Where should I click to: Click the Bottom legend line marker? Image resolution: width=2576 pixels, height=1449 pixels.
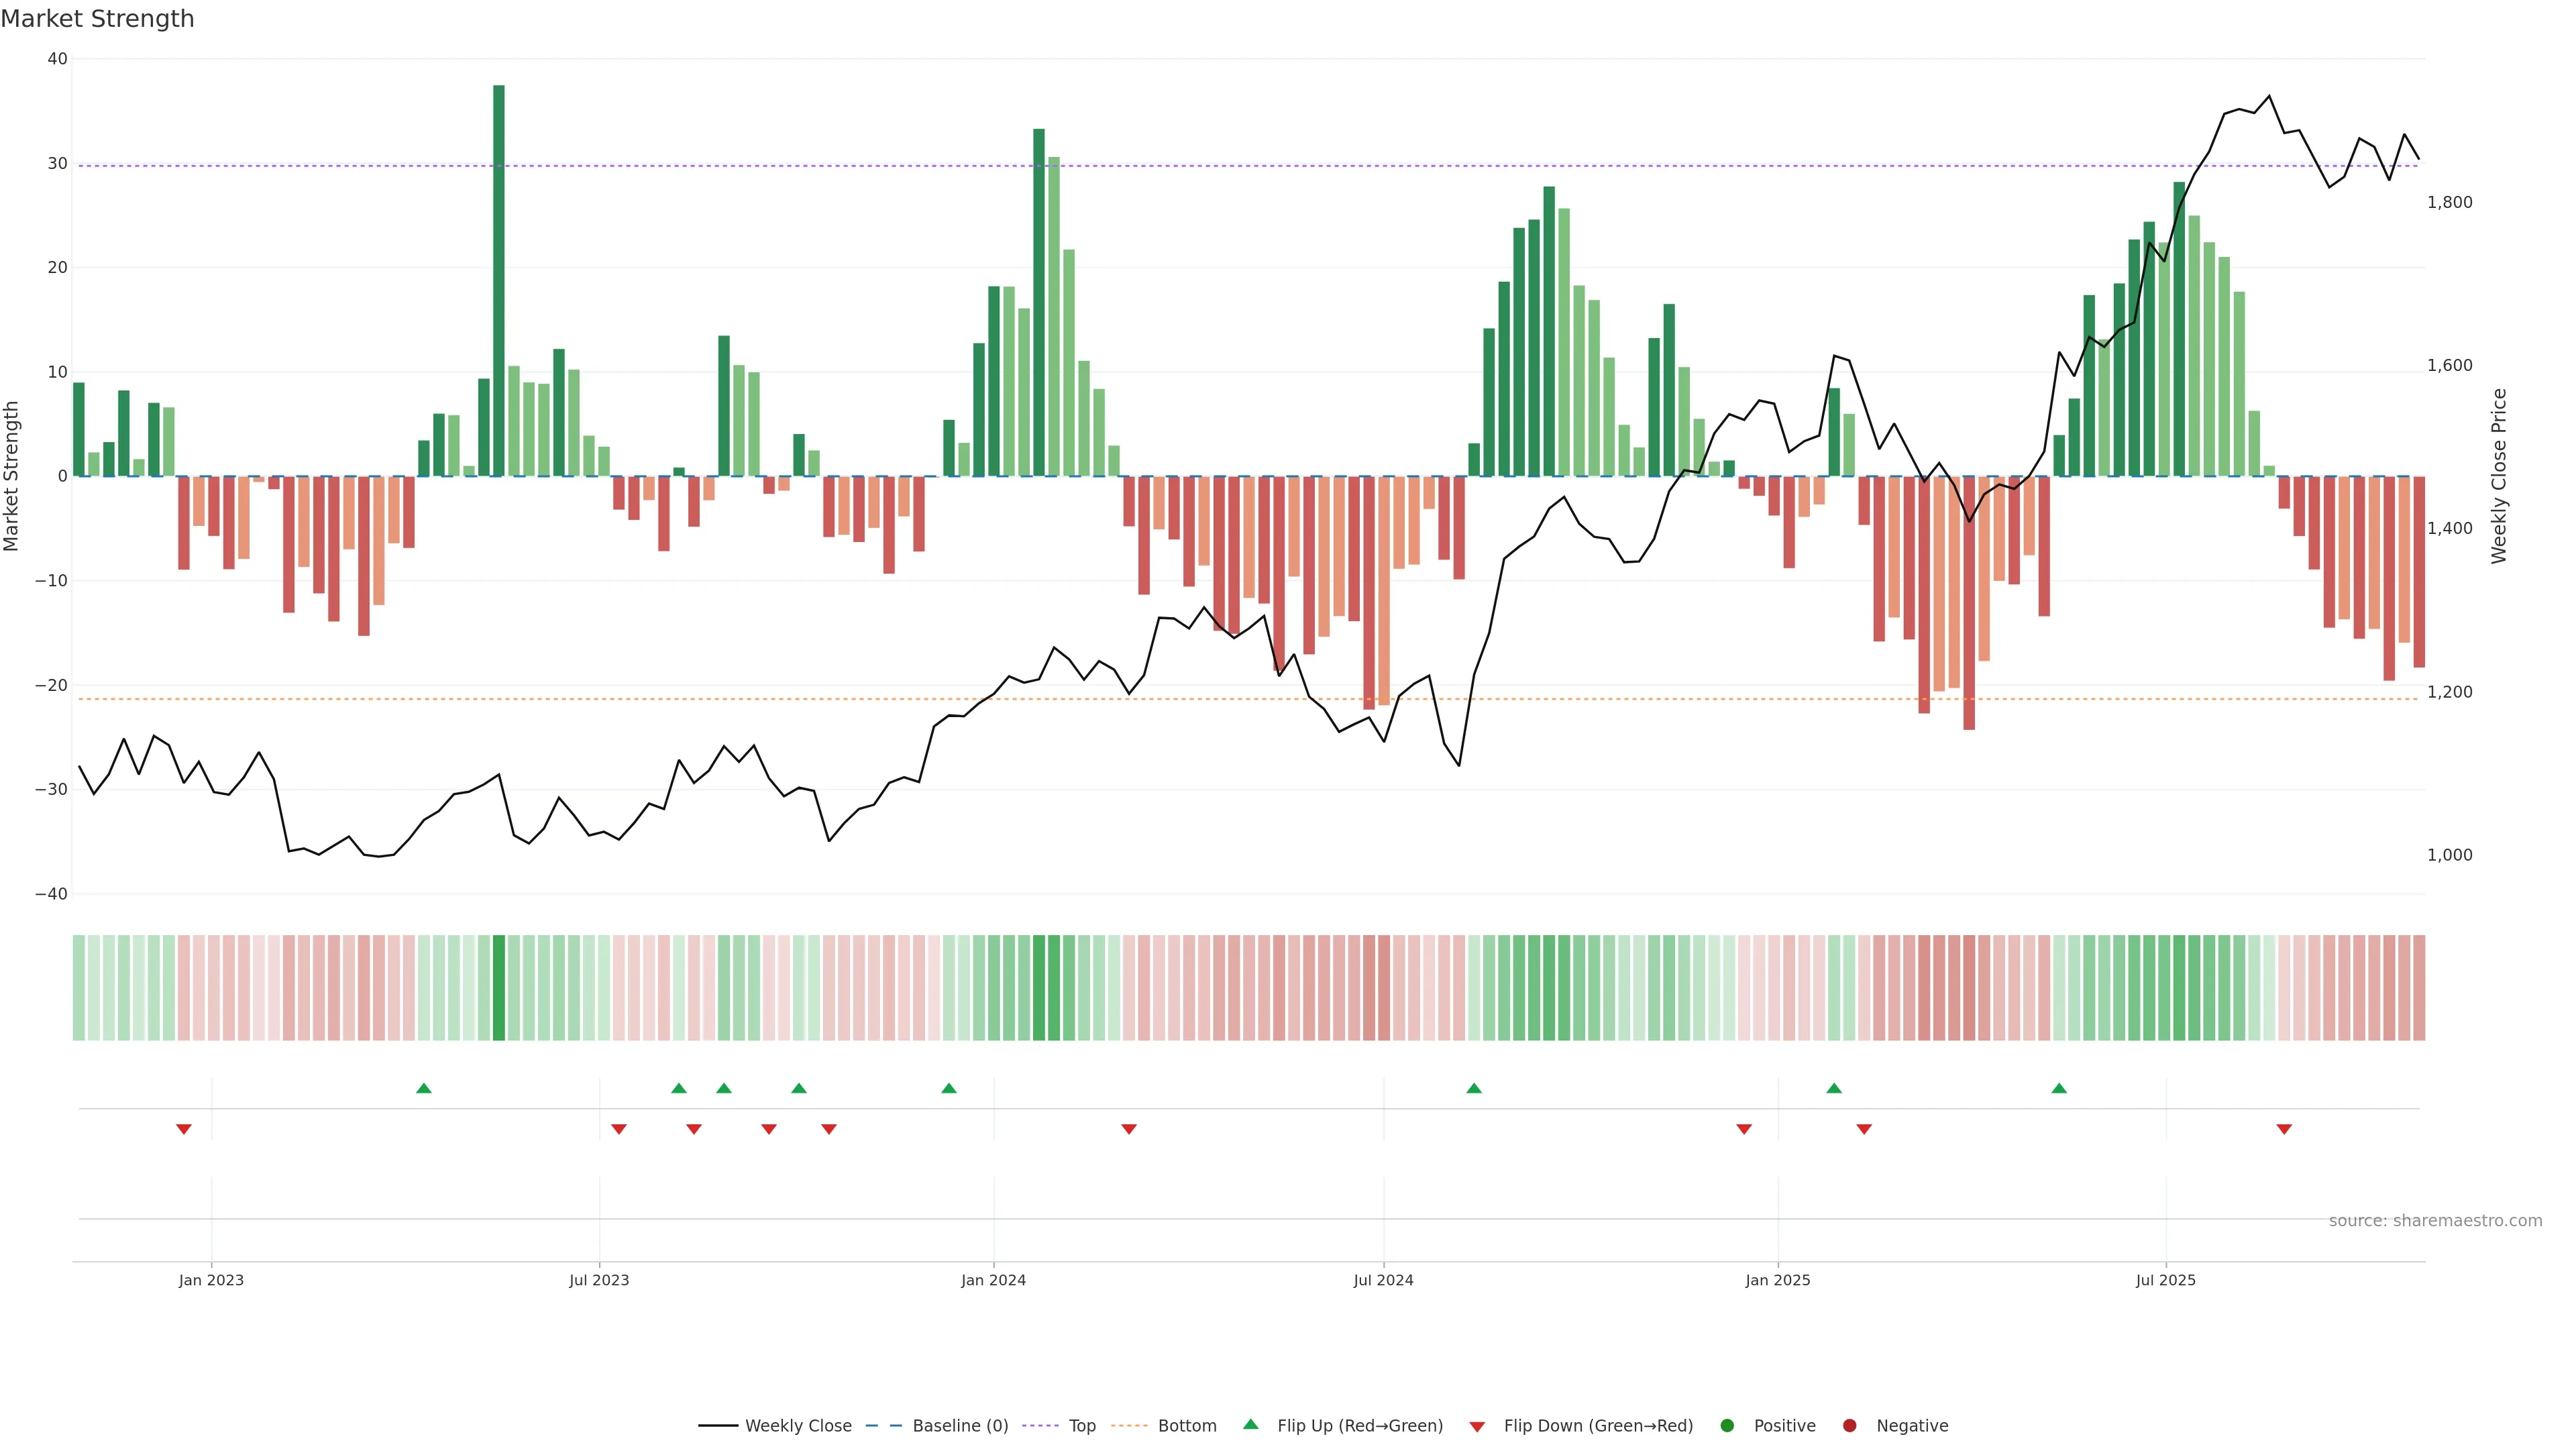click(1129, 1426)
